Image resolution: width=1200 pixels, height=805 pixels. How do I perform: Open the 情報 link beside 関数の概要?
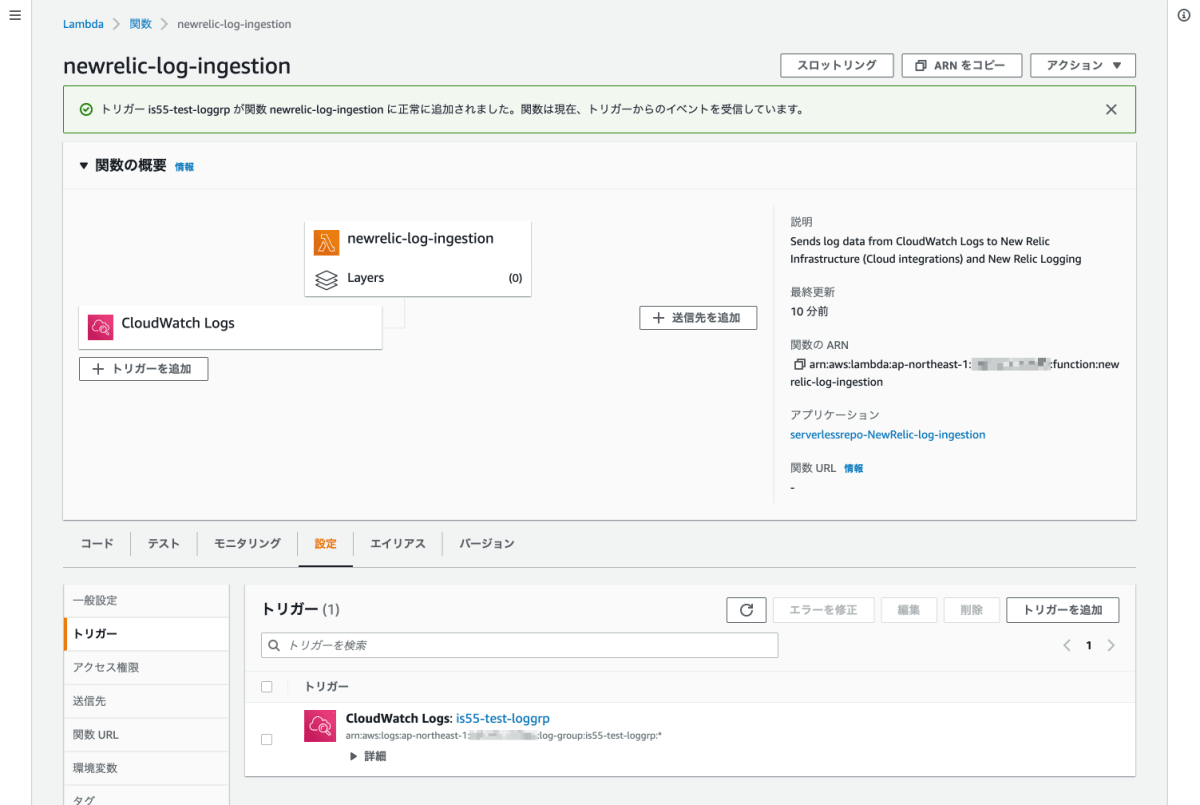185,167
